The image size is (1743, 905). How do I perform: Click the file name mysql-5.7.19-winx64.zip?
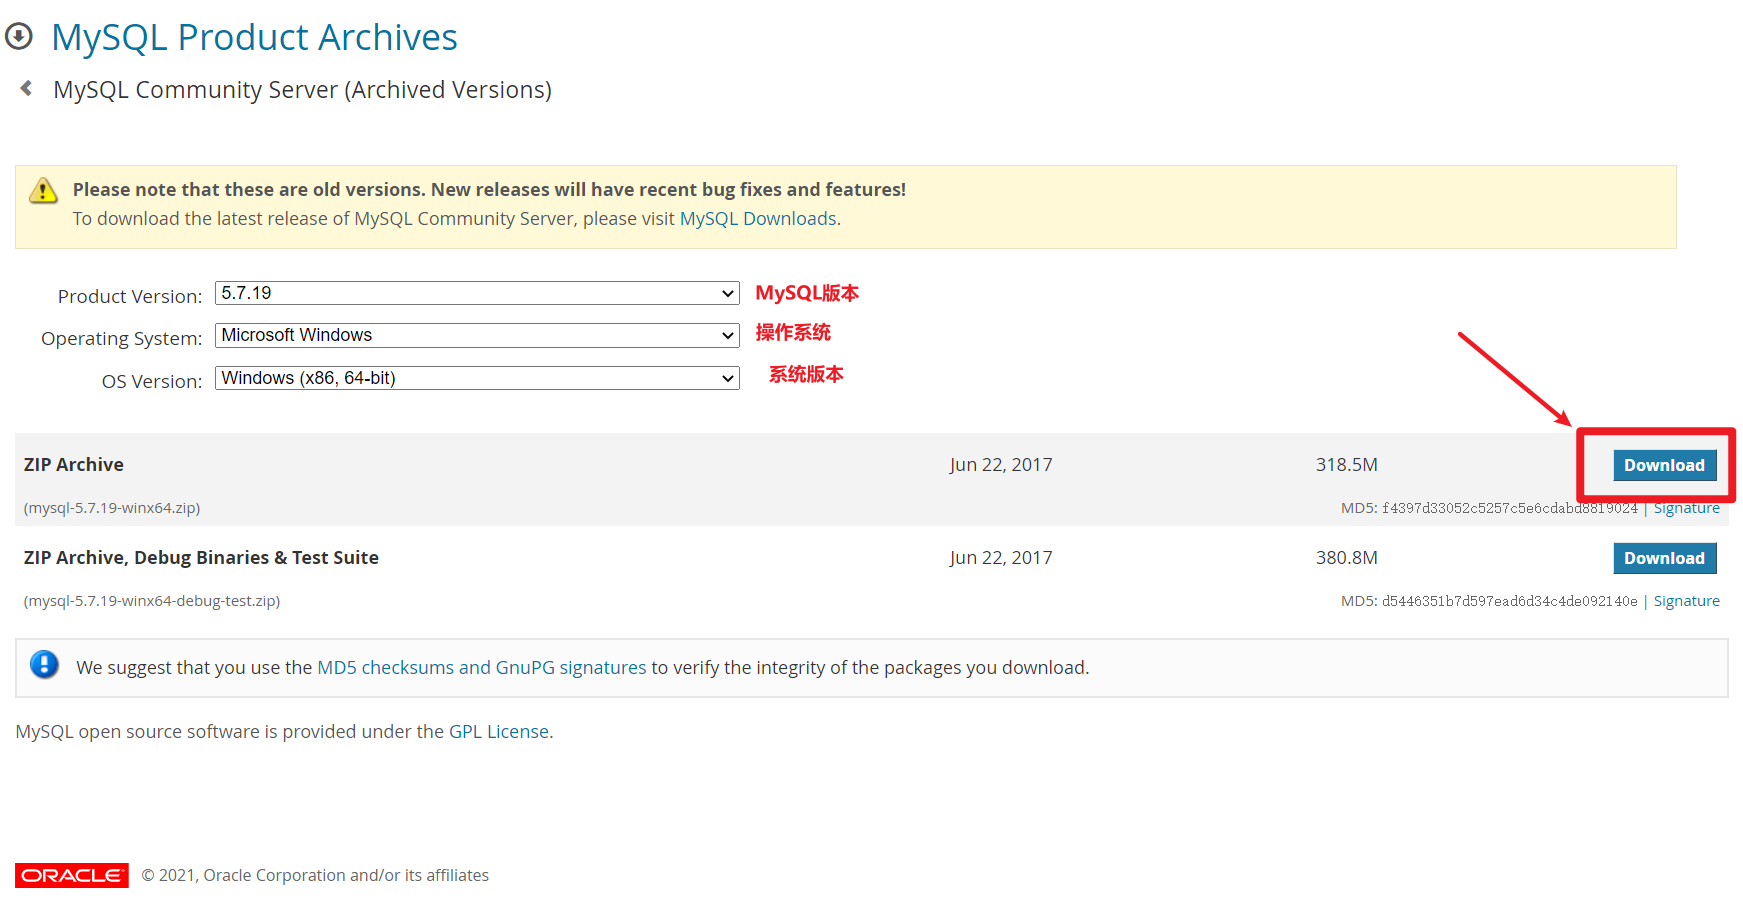coord(112,508)
